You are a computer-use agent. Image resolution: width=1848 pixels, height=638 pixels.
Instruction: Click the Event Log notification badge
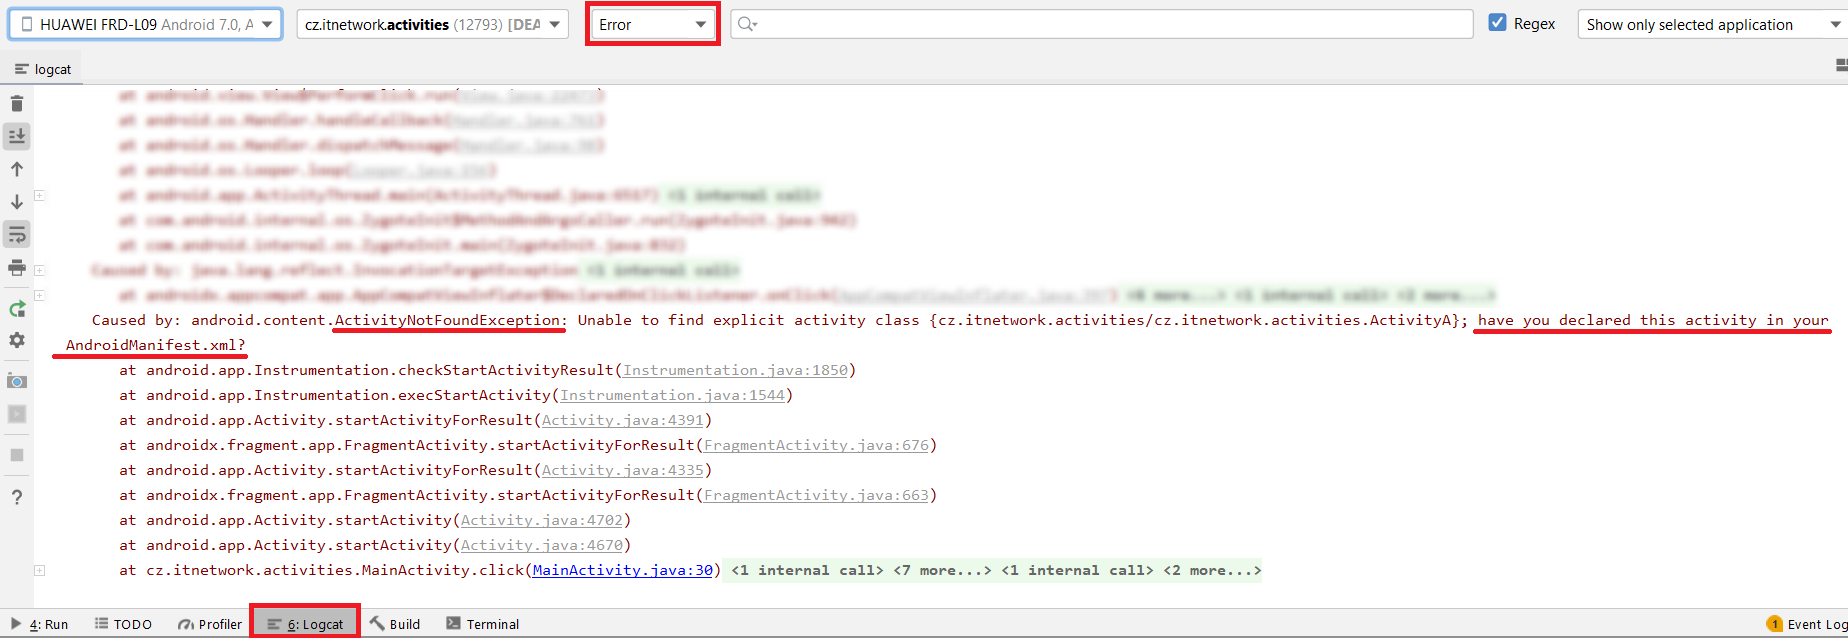(1775, 624)
